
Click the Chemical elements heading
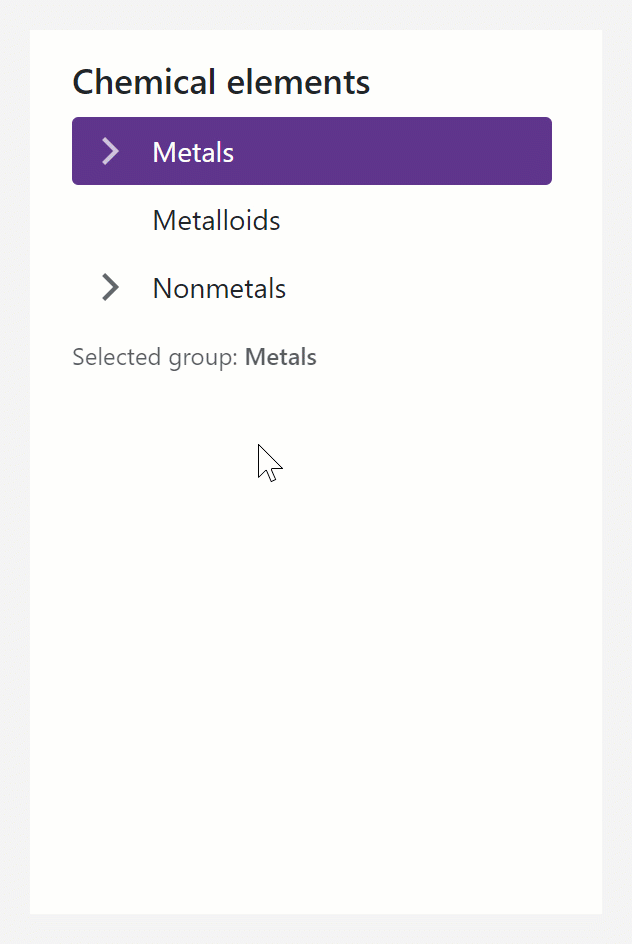[x=221, y=82]
